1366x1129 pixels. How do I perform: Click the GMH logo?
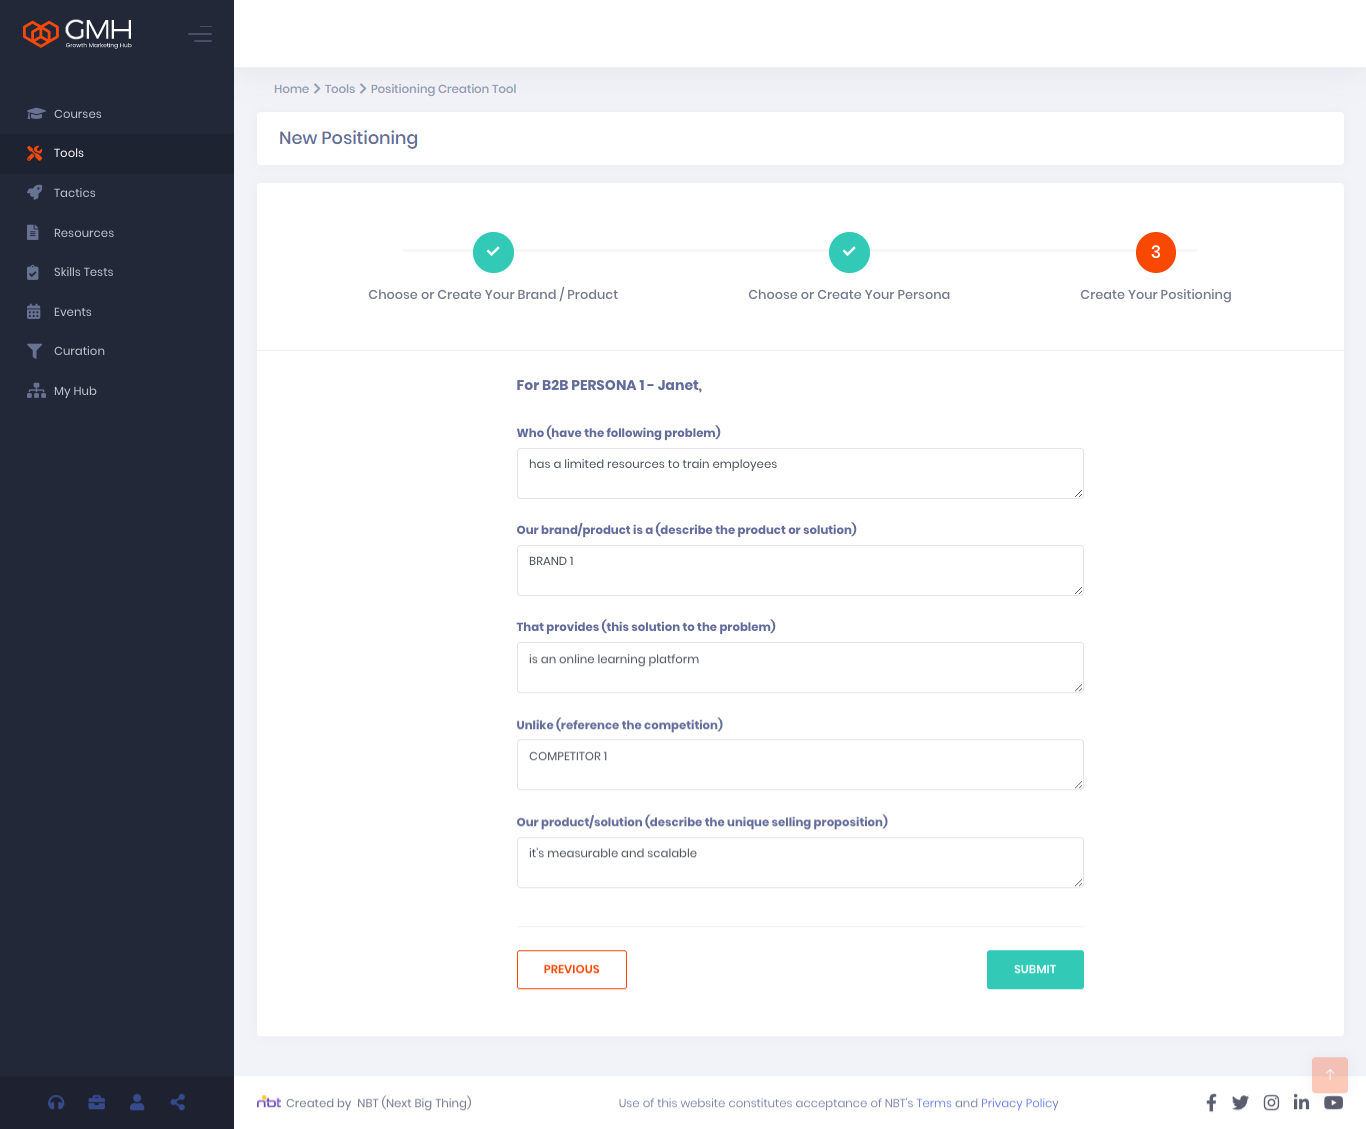coord(77,34)
